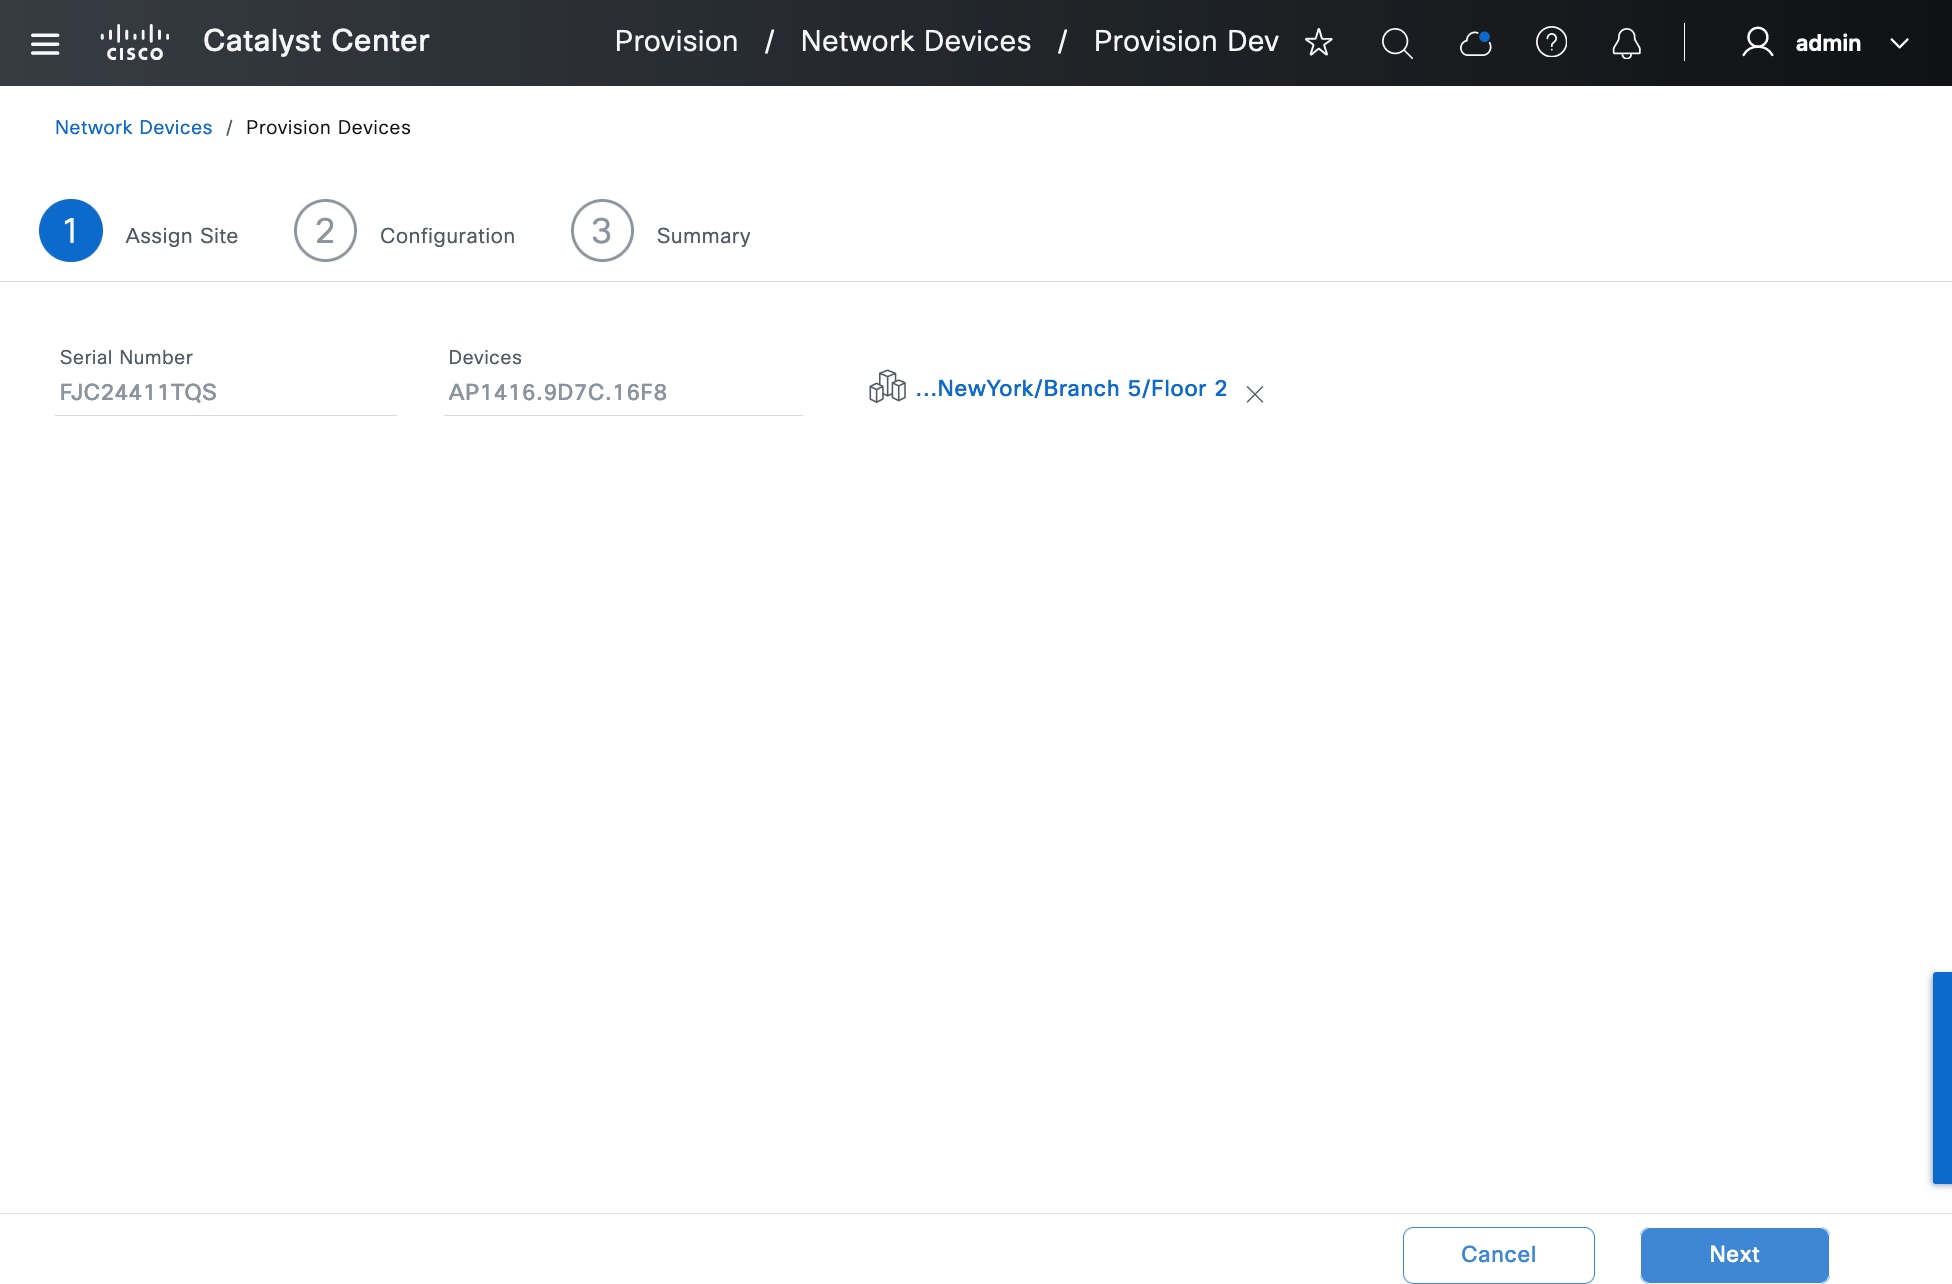Open the global search magnifier
Image resolution: width=1952 pixels, height=1284 pixels.
[1397, 43]
